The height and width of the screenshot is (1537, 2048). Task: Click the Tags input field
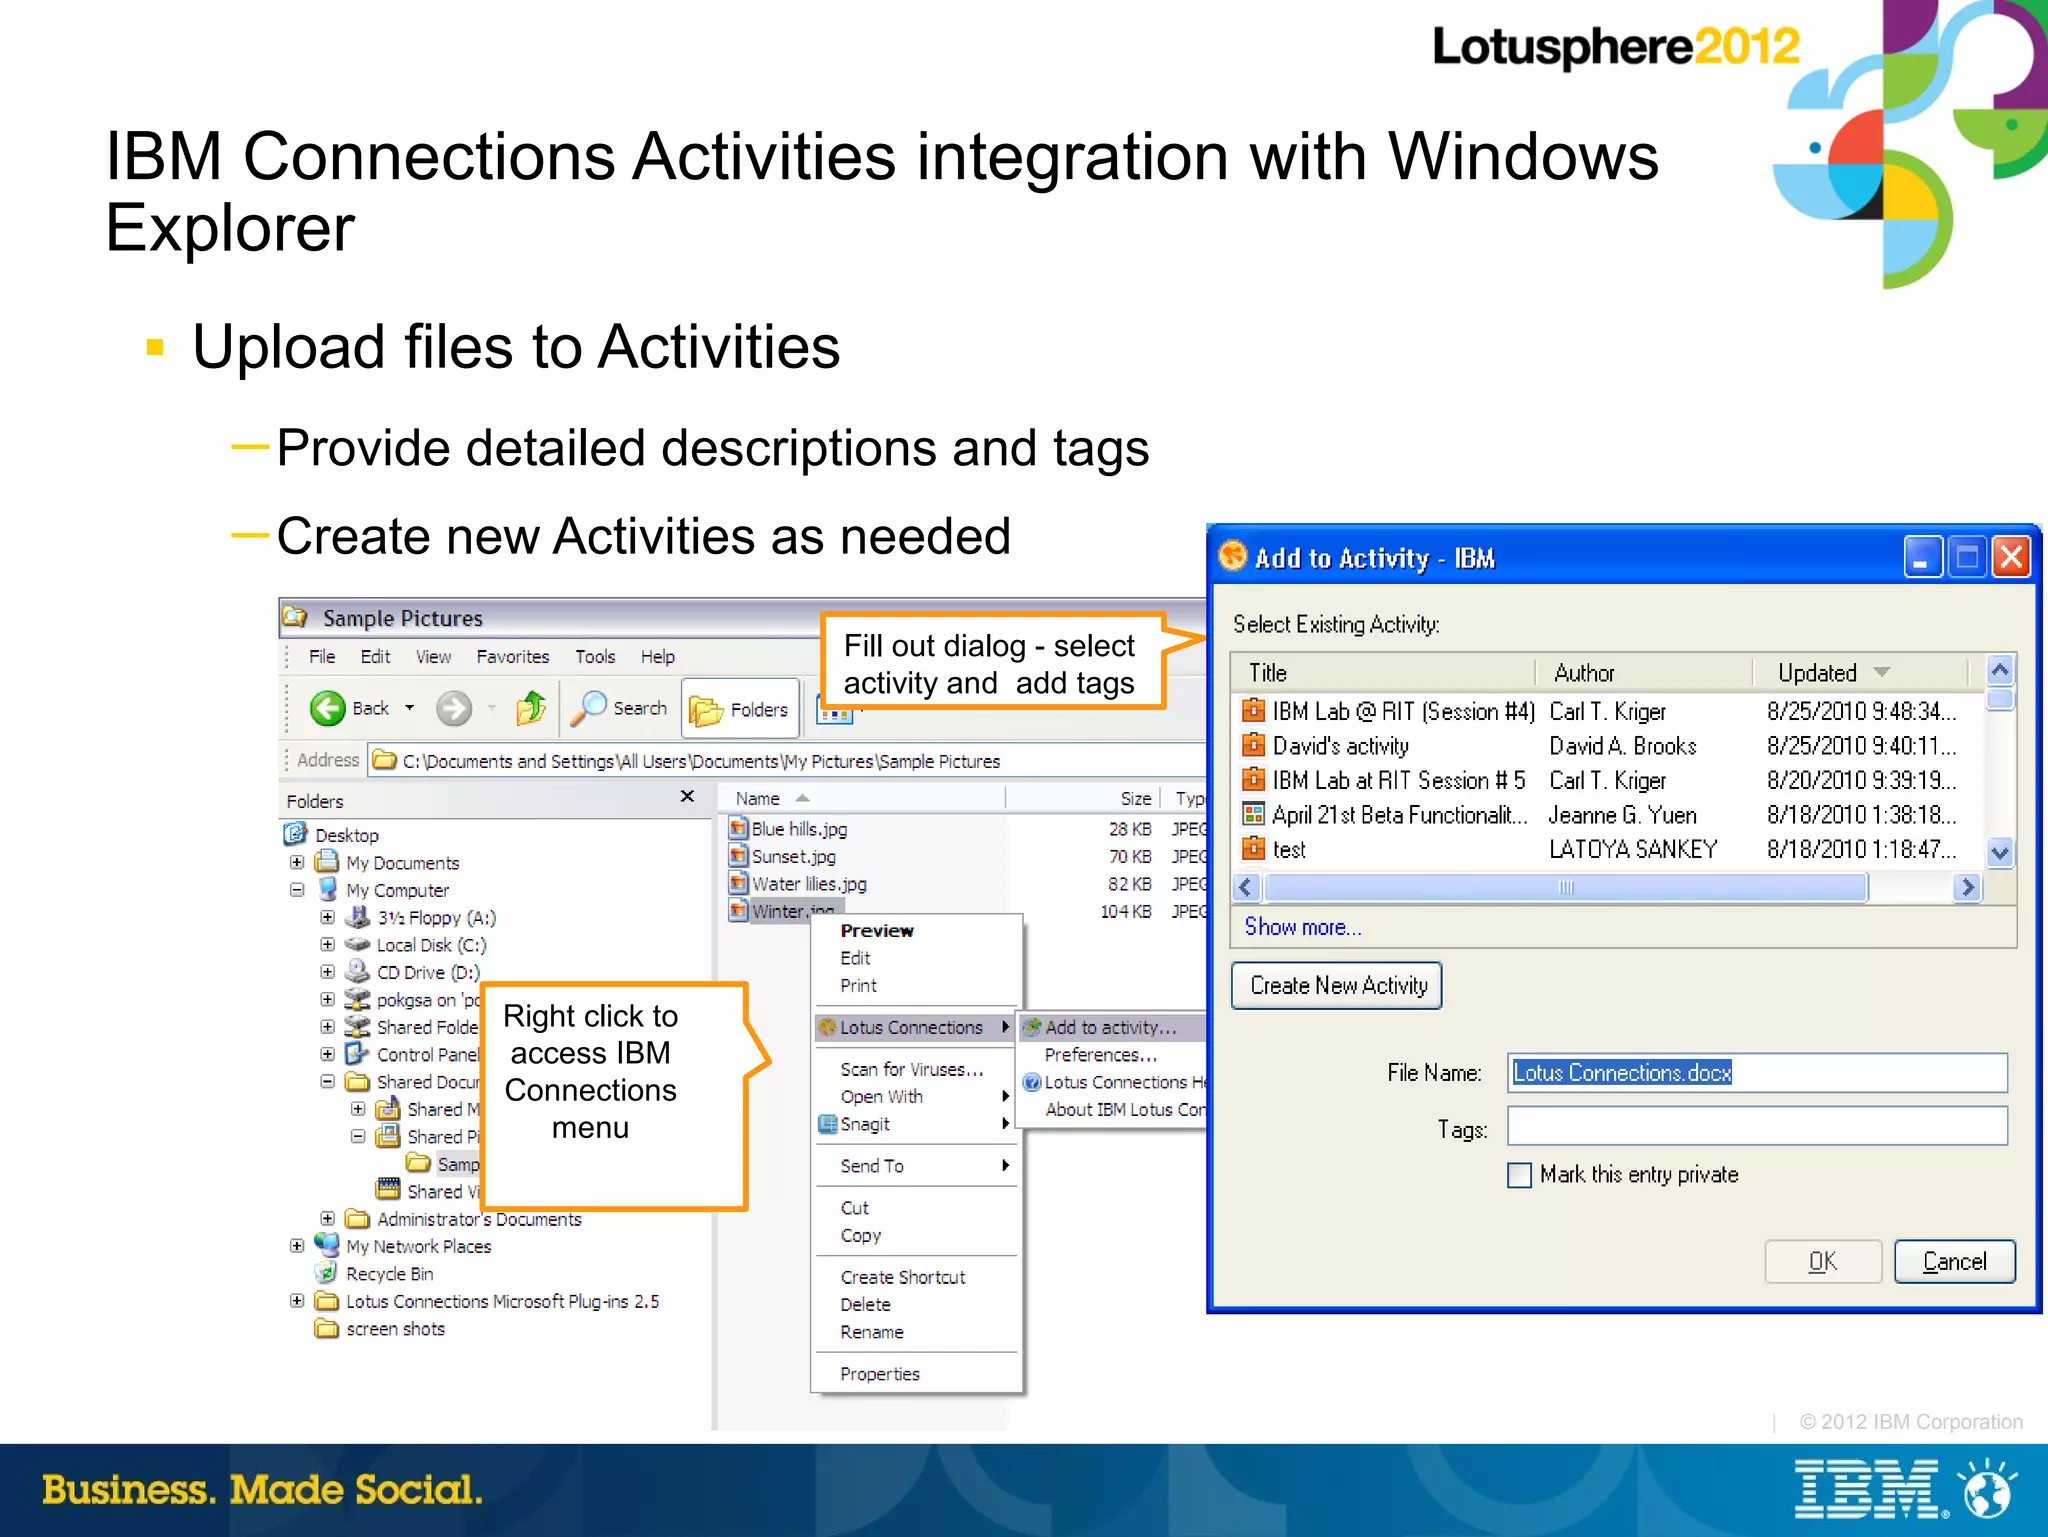coord(1757,1126)
